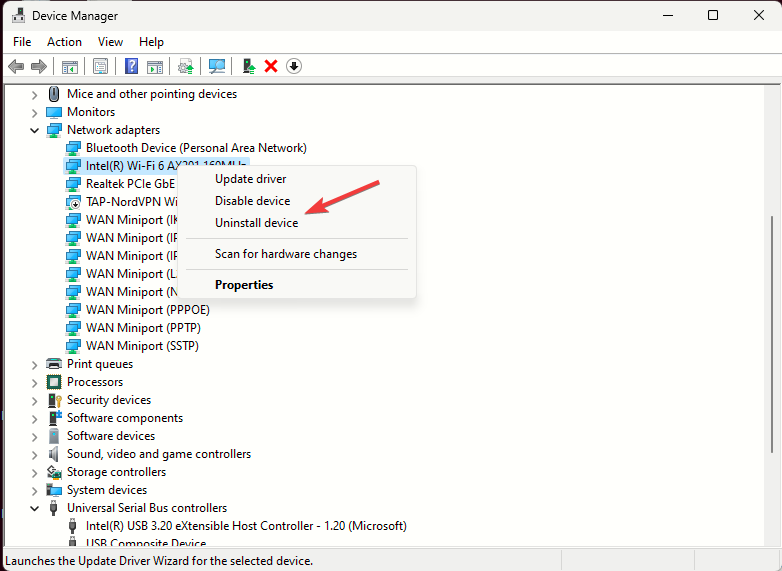Image resolution: width=782 pixels, height=571 pixels.
Task: Click the Properties sheet toolbar icon
Action: click(100, 66)
